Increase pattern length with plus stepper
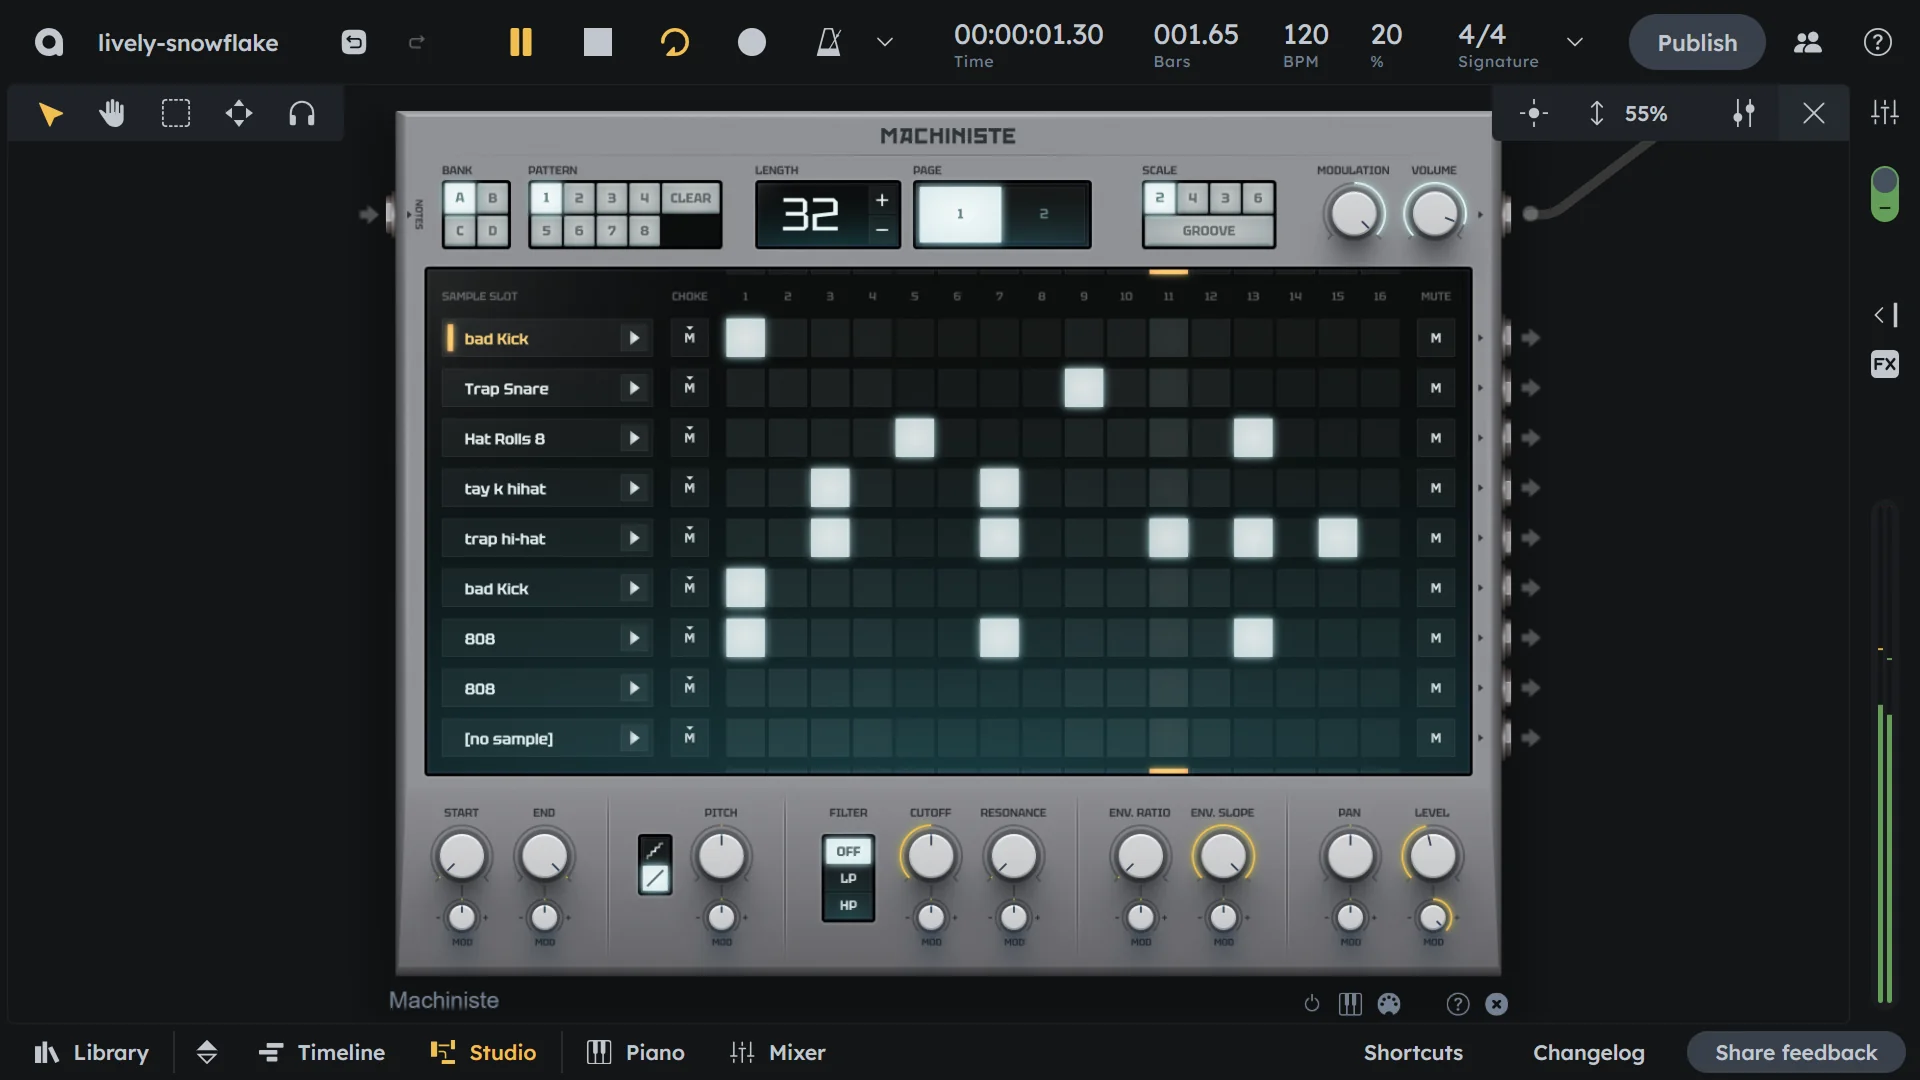The width and height of the screenshot is (1920, 1080). click(881, 200)
